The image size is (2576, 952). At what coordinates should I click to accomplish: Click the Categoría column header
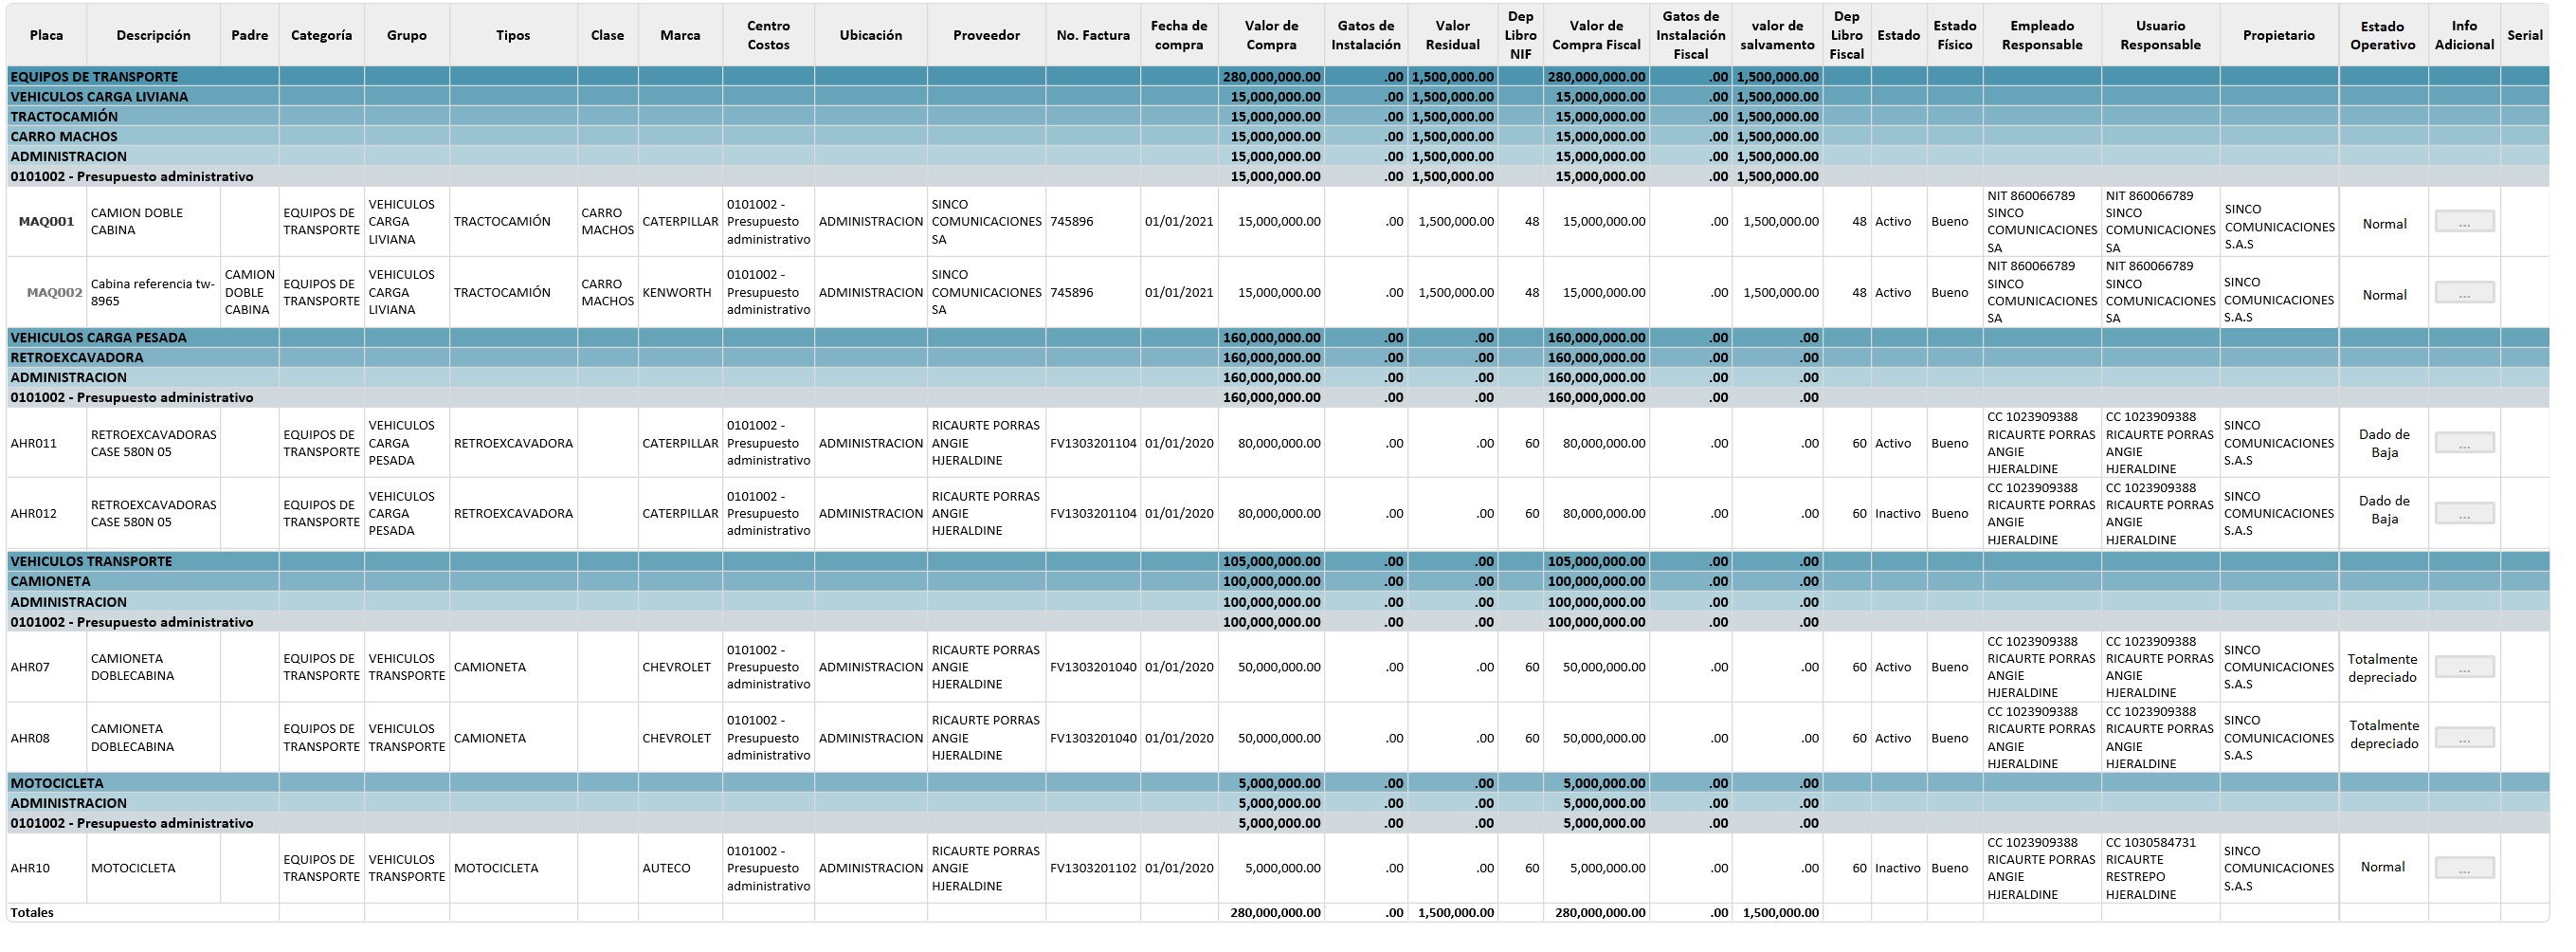point(322,35)
